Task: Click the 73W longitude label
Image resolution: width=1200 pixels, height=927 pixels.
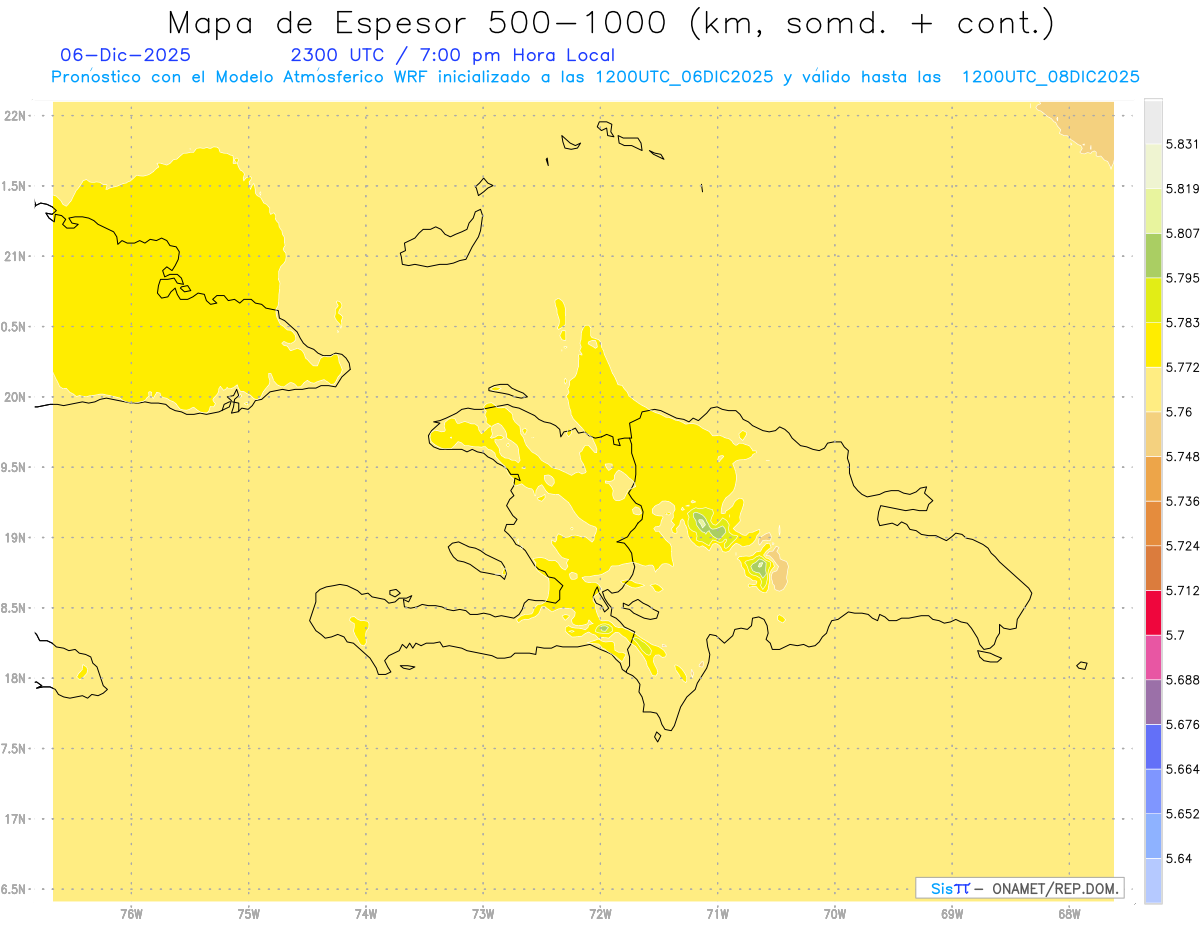Action: [x=483, y=914]
